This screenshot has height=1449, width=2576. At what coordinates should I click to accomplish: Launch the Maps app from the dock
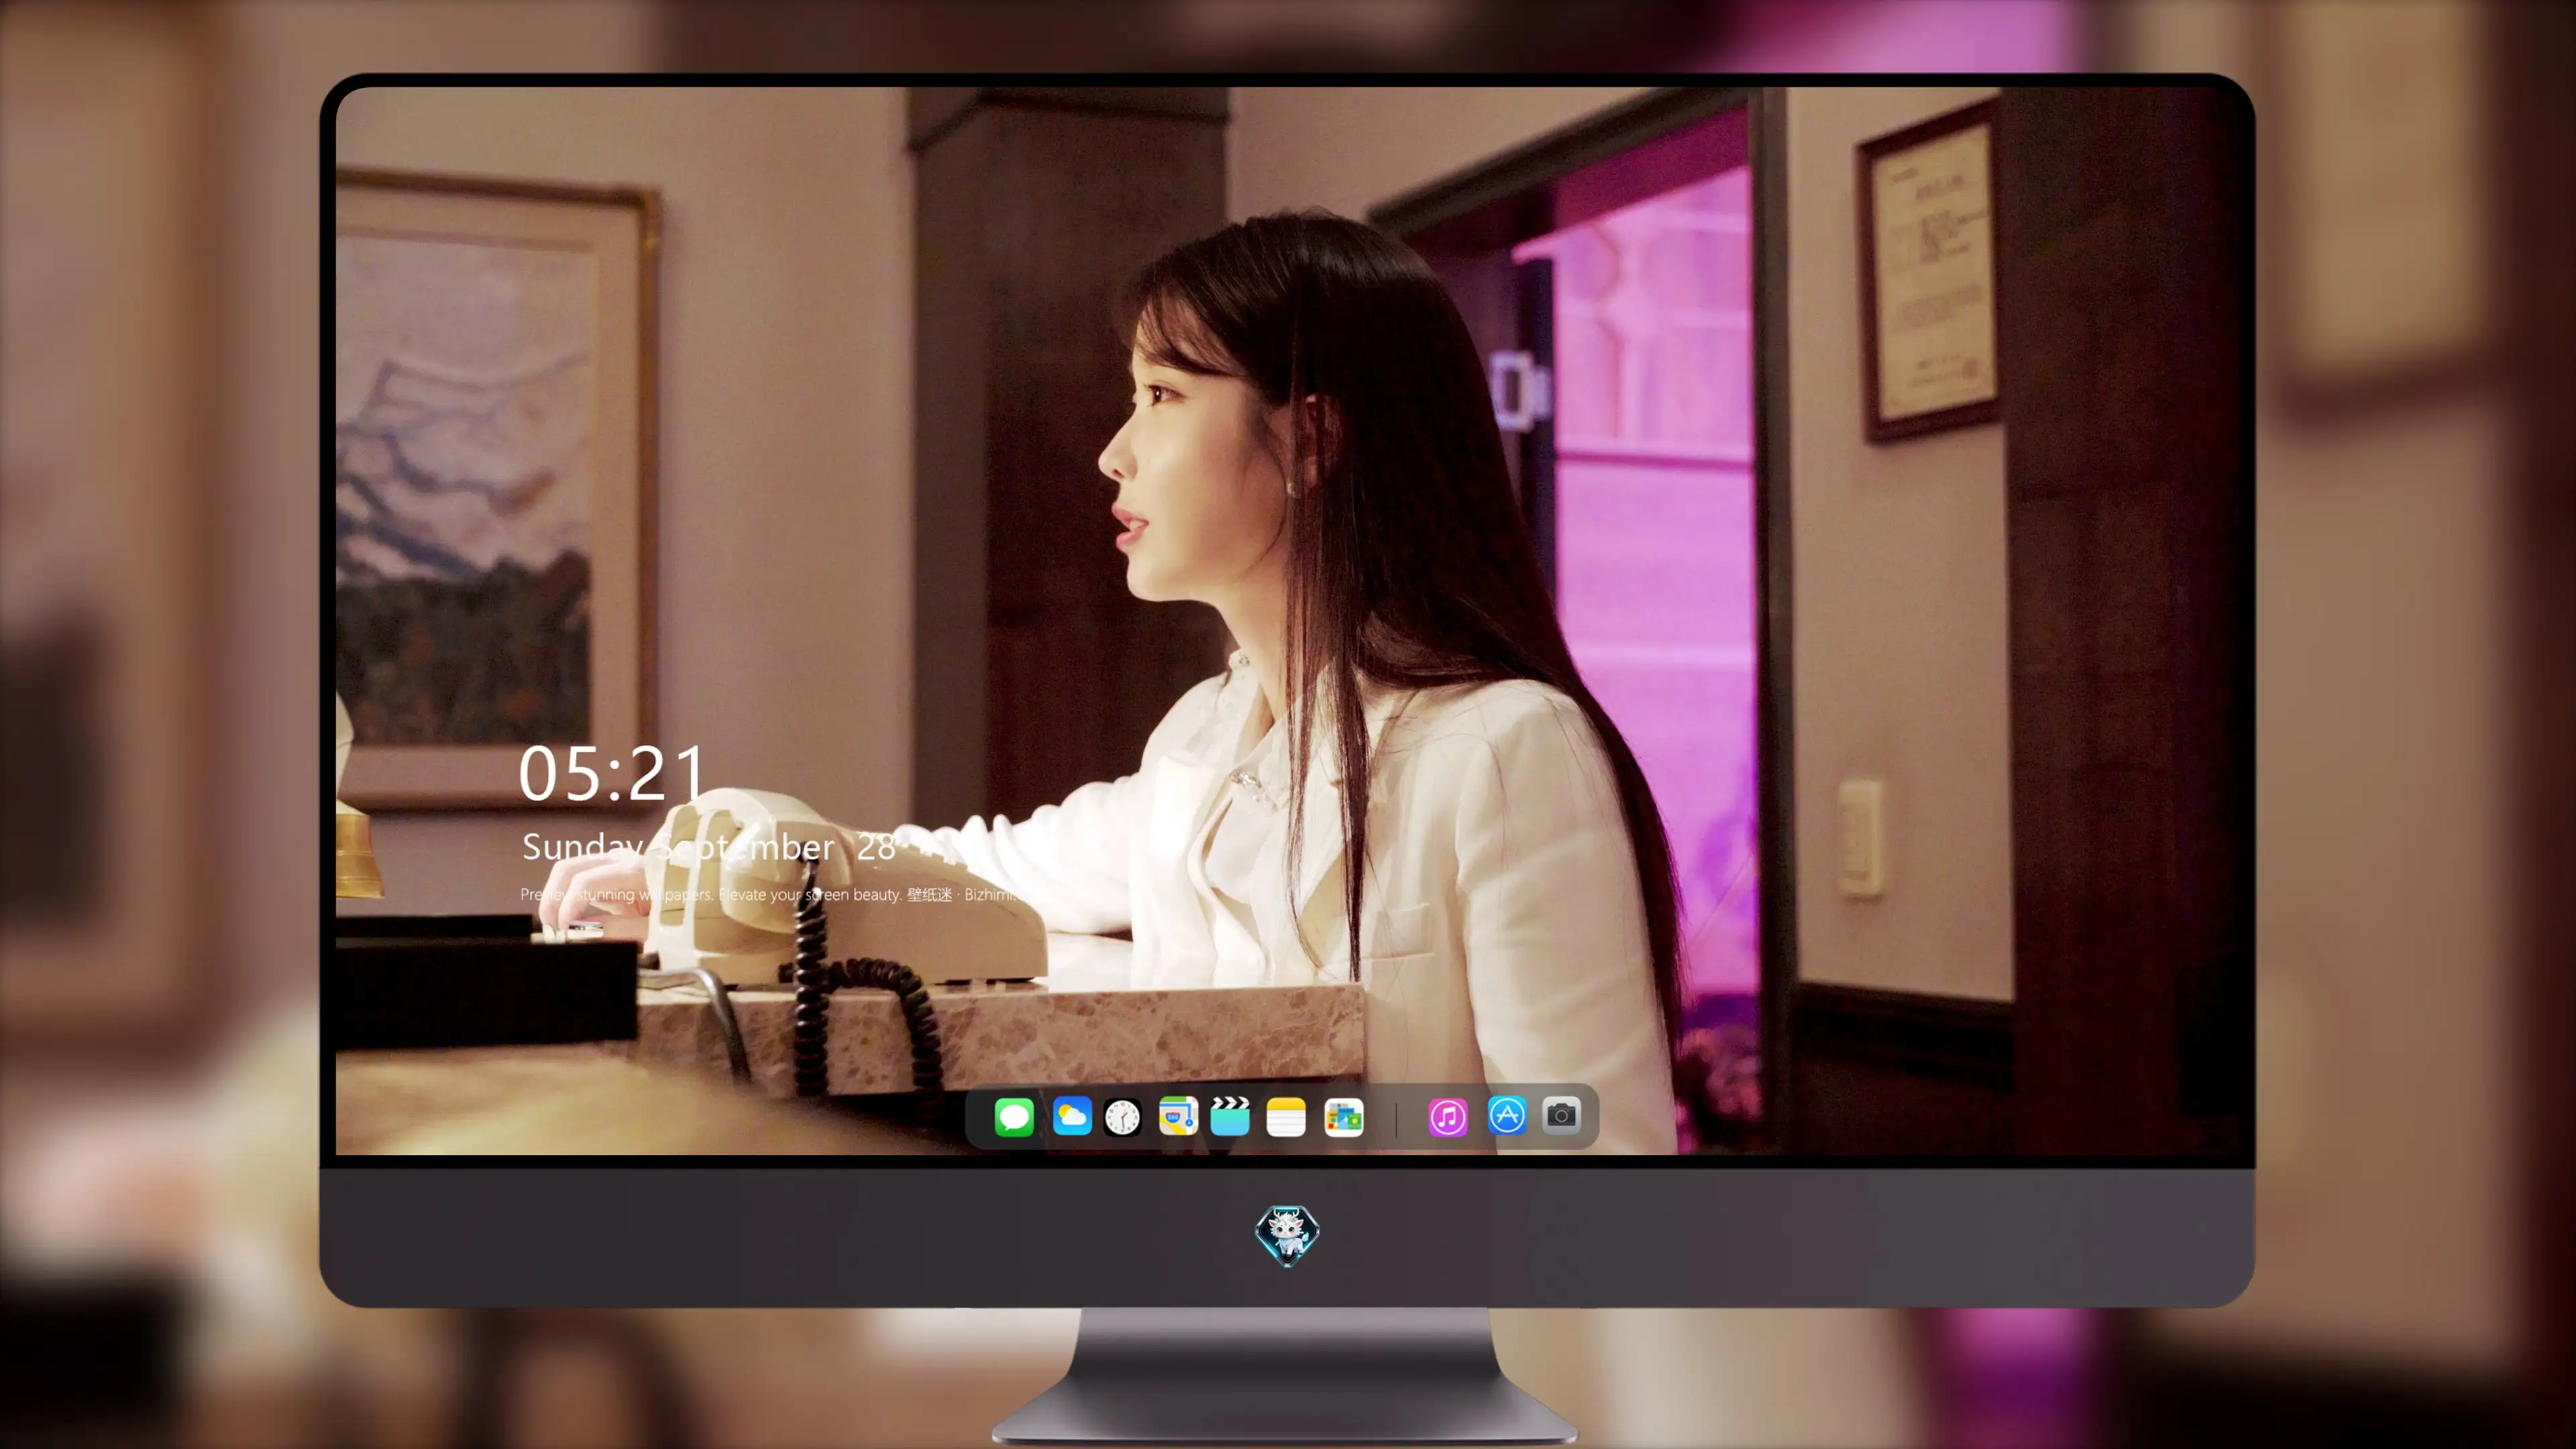(x=1178, y=1116)
